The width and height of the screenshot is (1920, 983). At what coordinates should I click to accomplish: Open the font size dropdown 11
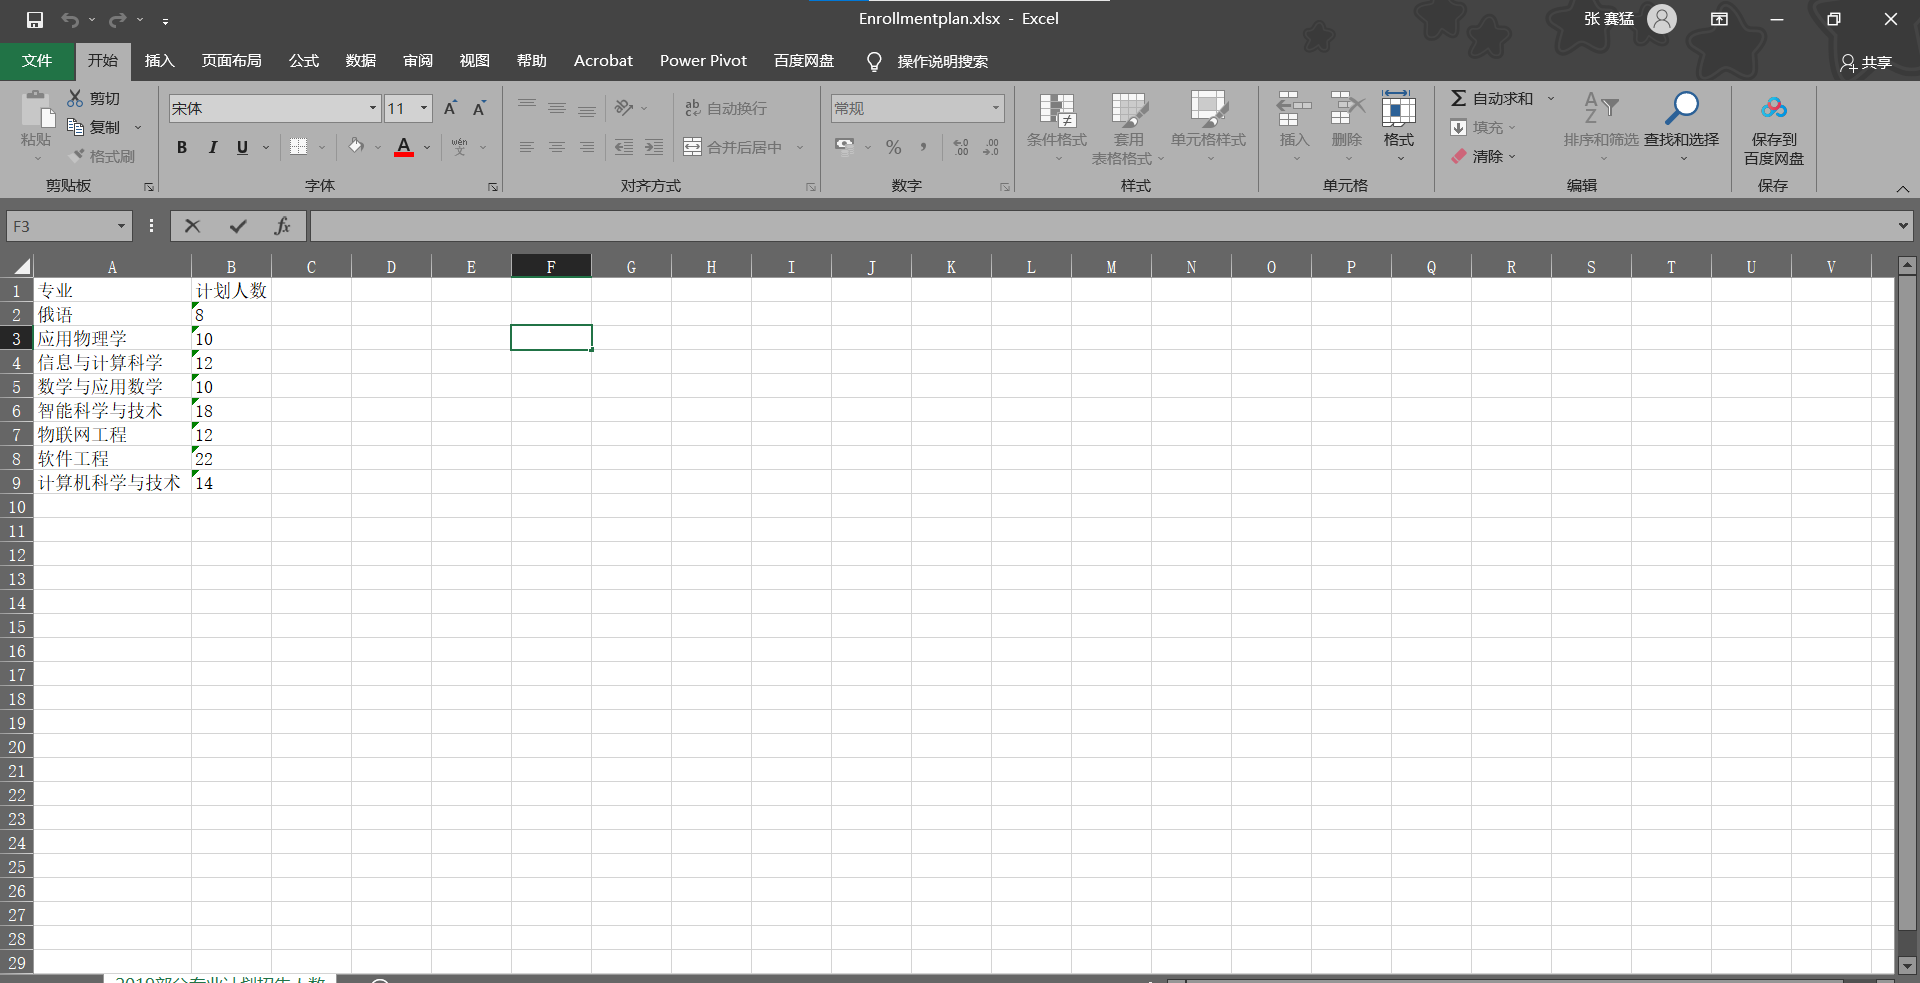[x=424, y=108]
